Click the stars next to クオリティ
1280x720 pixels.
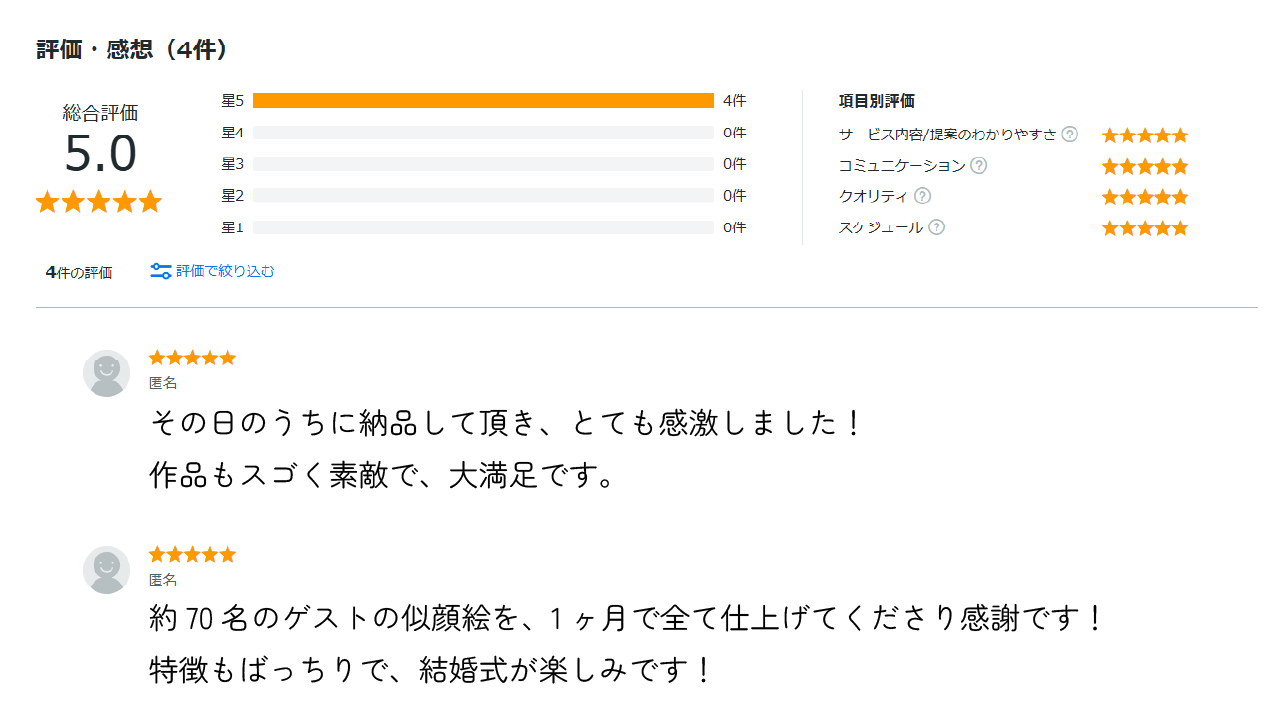click(1144, 196)
